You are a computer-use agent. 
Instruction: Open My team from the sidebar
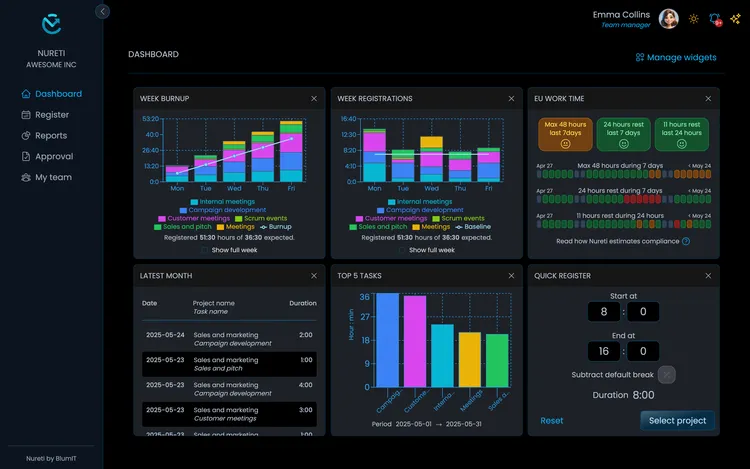(x=53, y=178)
